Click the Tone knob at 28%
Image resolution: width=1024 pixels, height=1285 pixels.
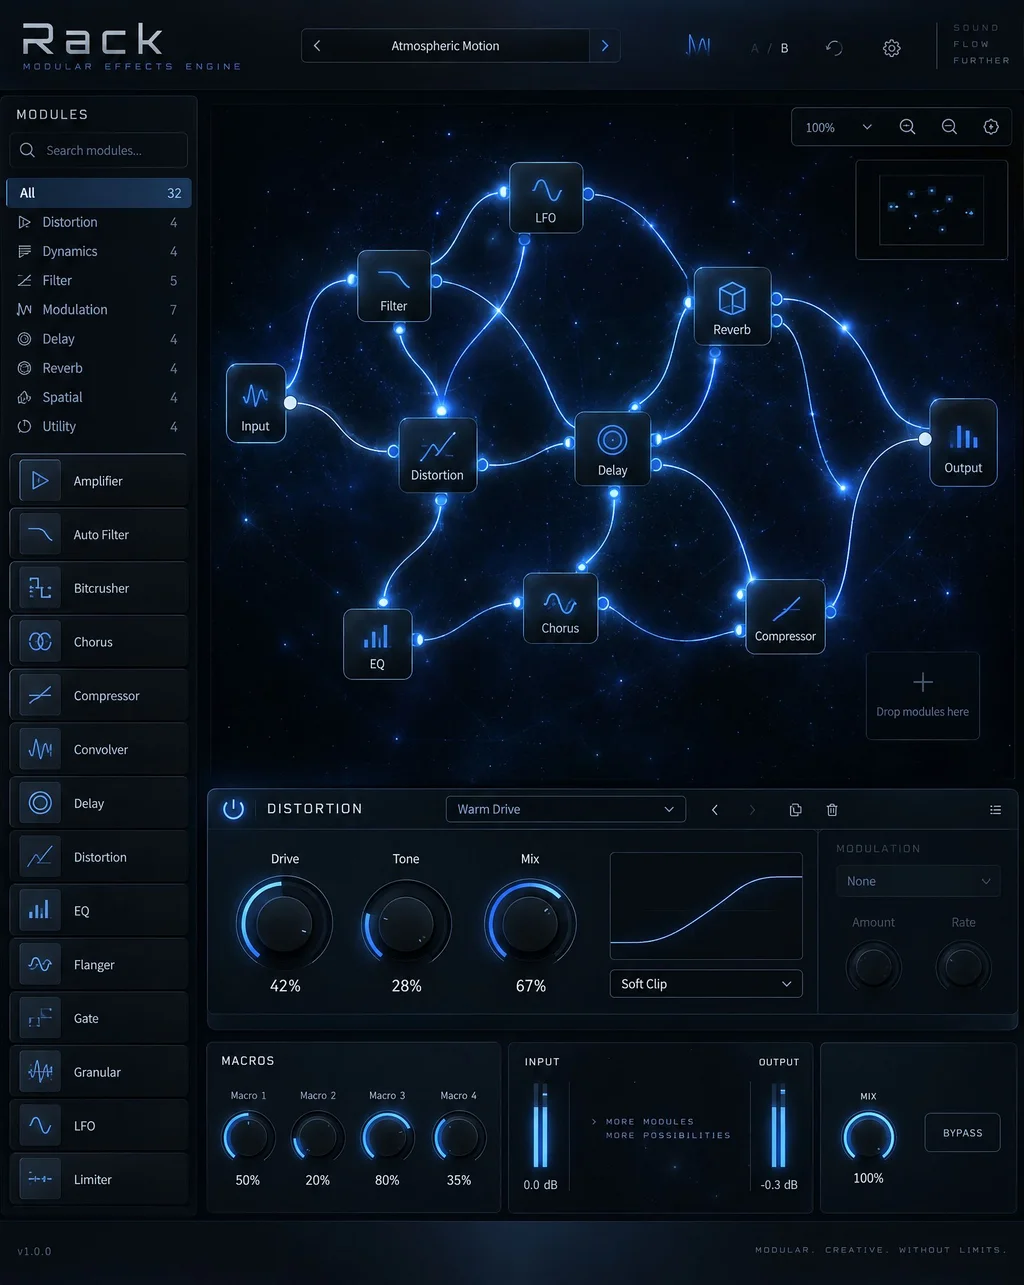[406, 923]
